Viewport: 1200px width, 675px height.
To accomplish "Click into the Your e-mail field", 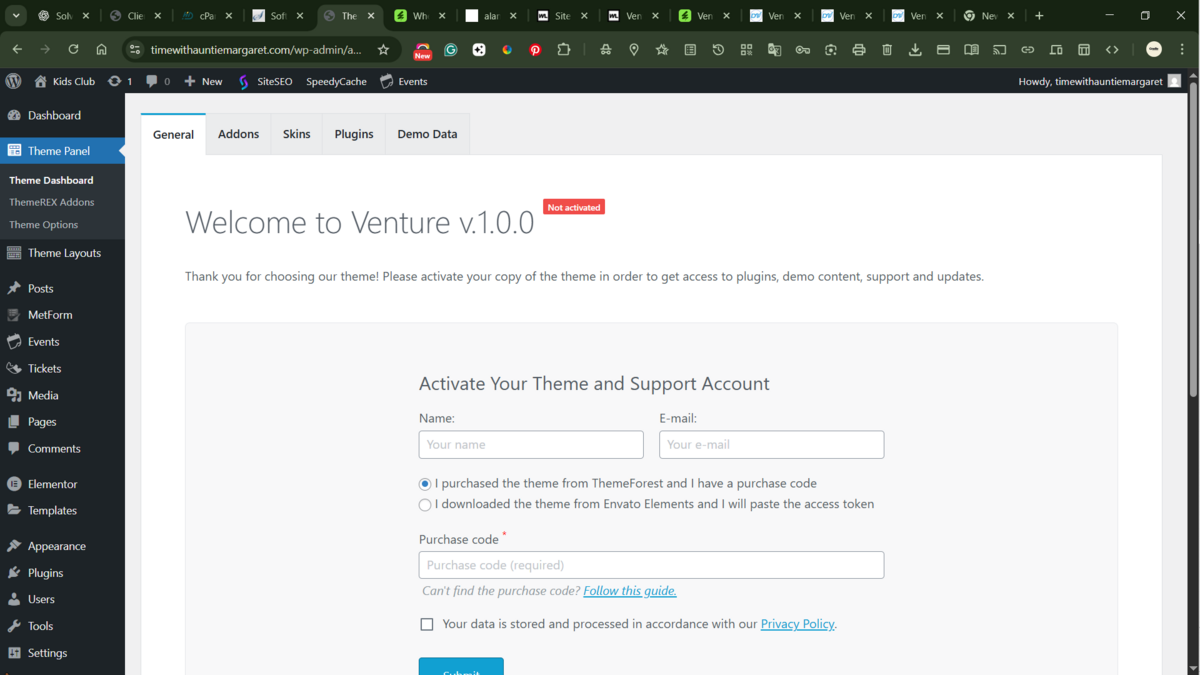I will (772, 445).
